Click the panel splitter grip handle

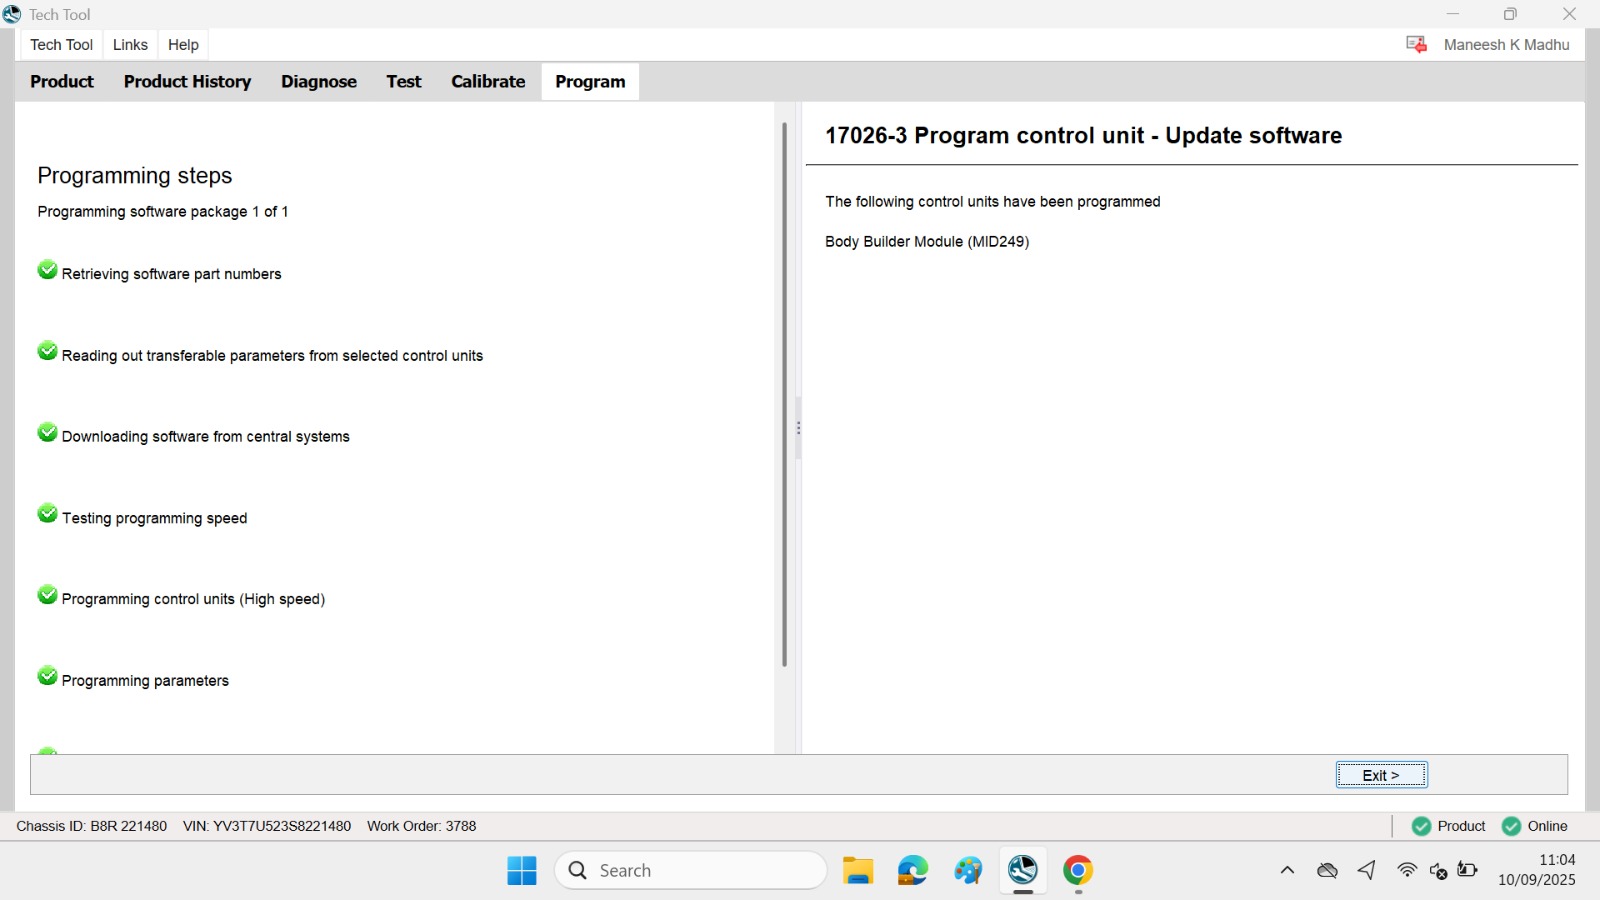pyautogui.click(x=798, y=428)
